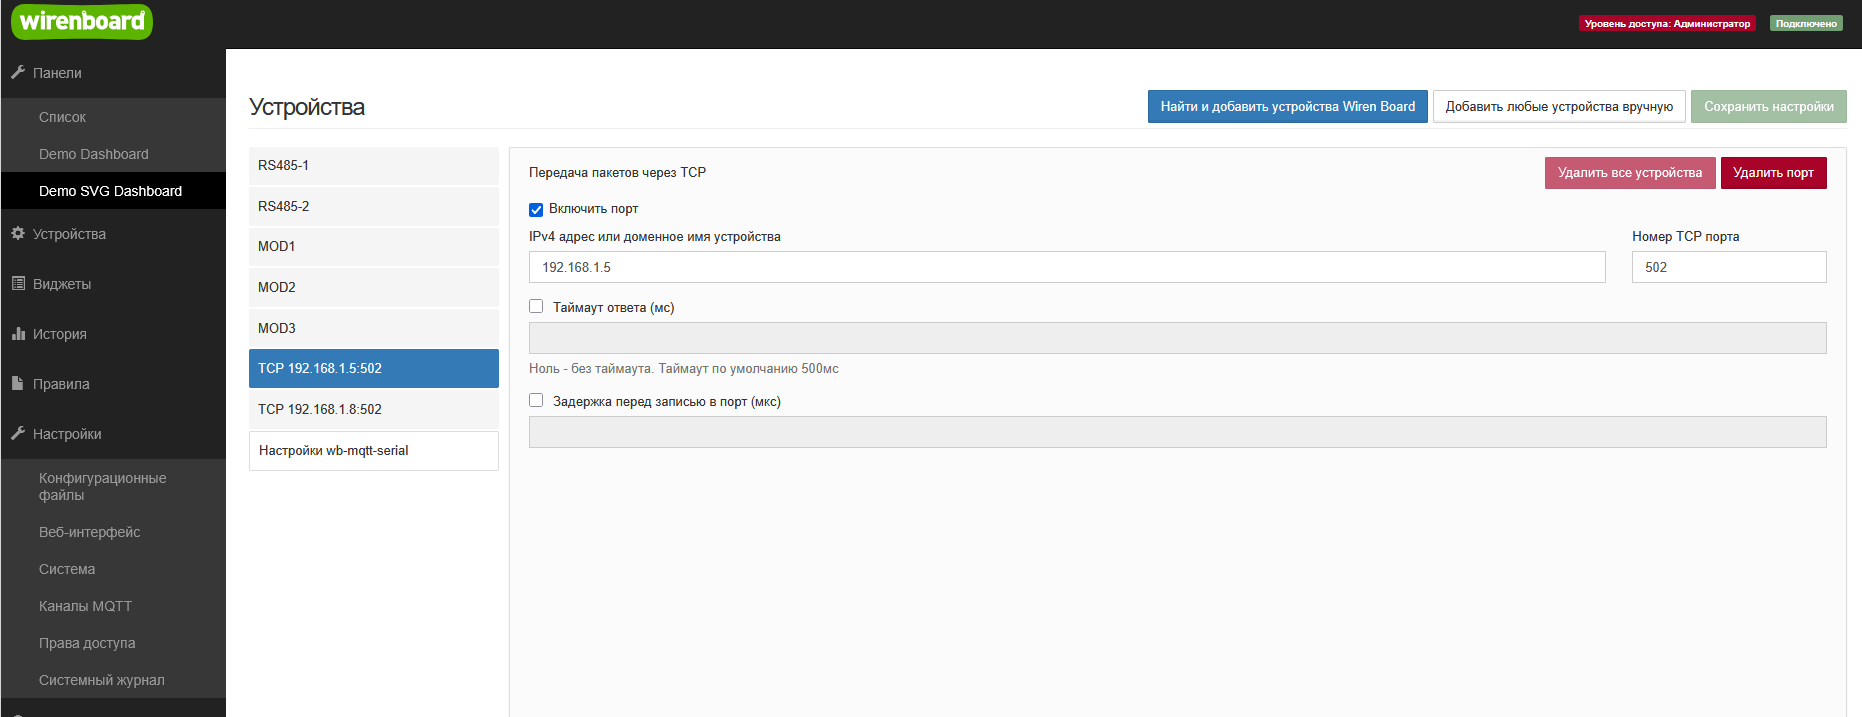Open Каналы MQTT settings page

(x=85, y=606)
